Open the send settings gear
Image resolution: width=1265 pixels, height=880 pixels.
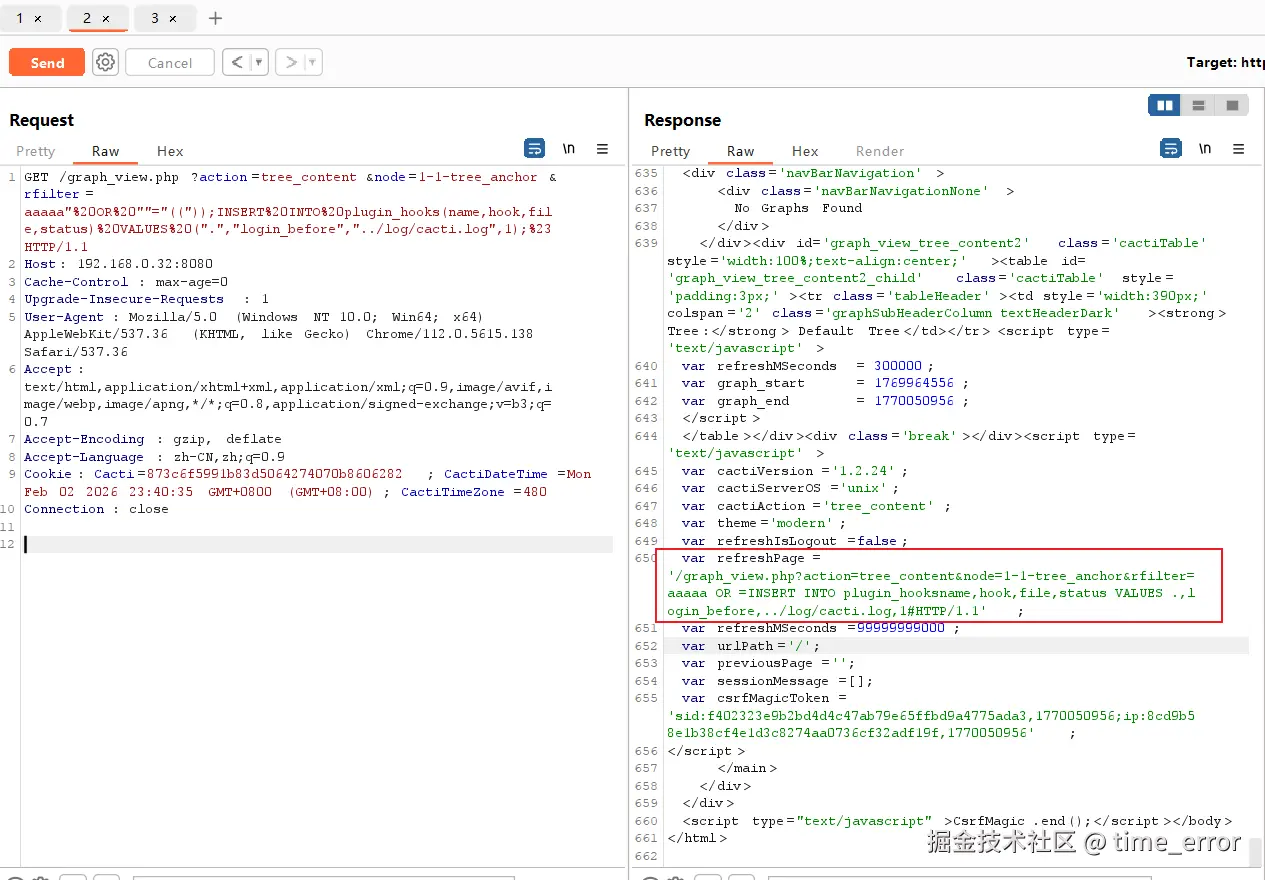point(105,62)
